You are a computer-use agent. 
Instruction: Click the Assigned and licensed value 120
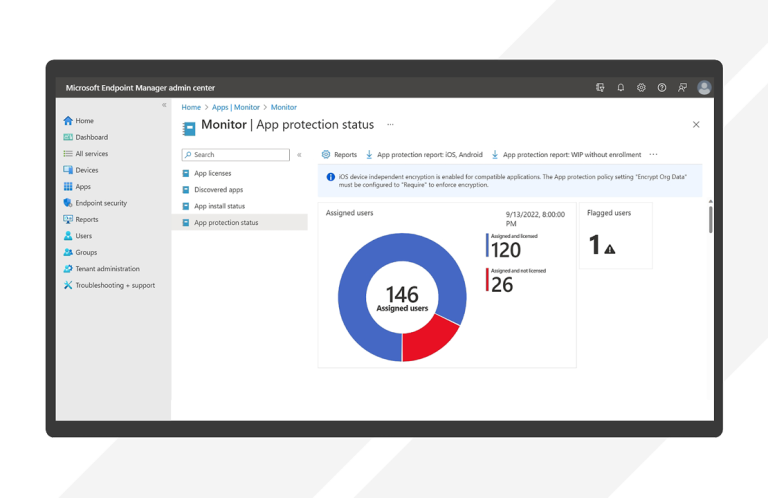pos(505,250)
